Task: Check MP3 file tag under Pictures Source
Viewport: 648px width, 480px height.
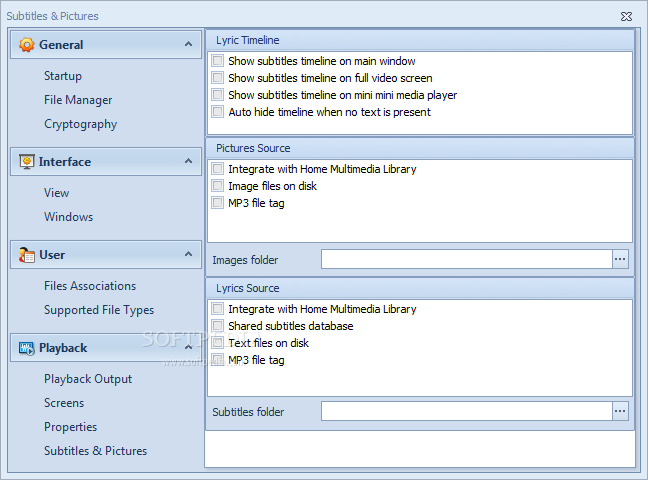Action: pos(217,203)
